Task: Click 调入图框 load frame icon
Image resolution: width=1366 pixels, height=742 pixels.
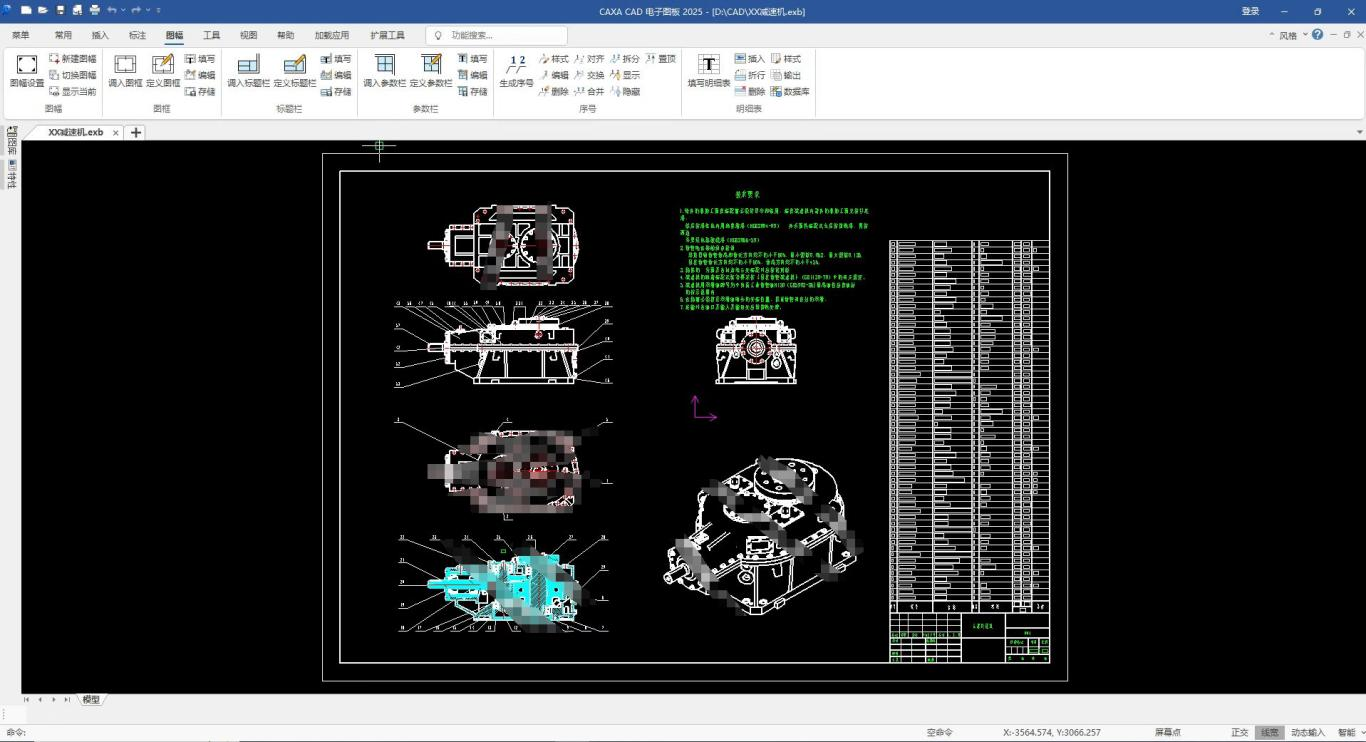Action: [125, 71]
